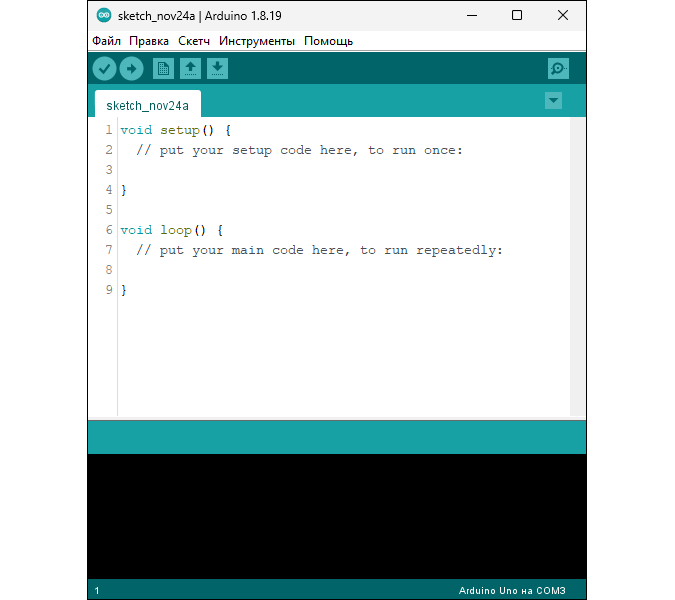
Task: Close the Arduino window
Action: (563, 15)
